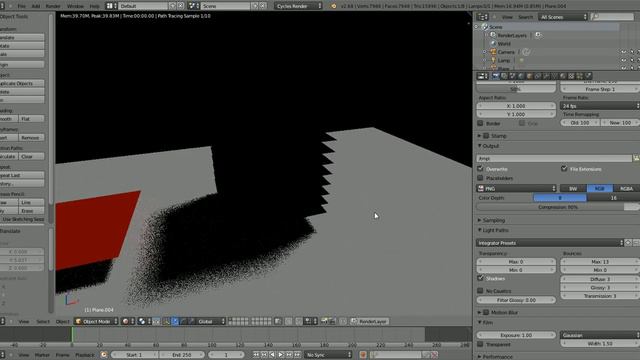This screenshot has width=640, height=360.
Task: Click the Camera object icon in outliner
Action: [493, 52]
